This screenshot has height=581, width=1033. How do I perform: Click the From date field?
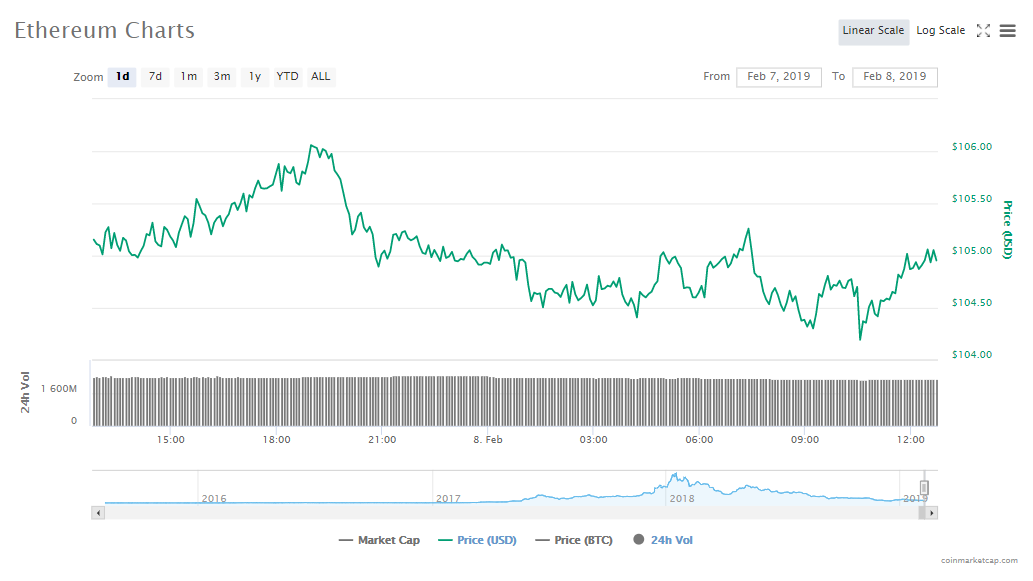pos(779,77)
